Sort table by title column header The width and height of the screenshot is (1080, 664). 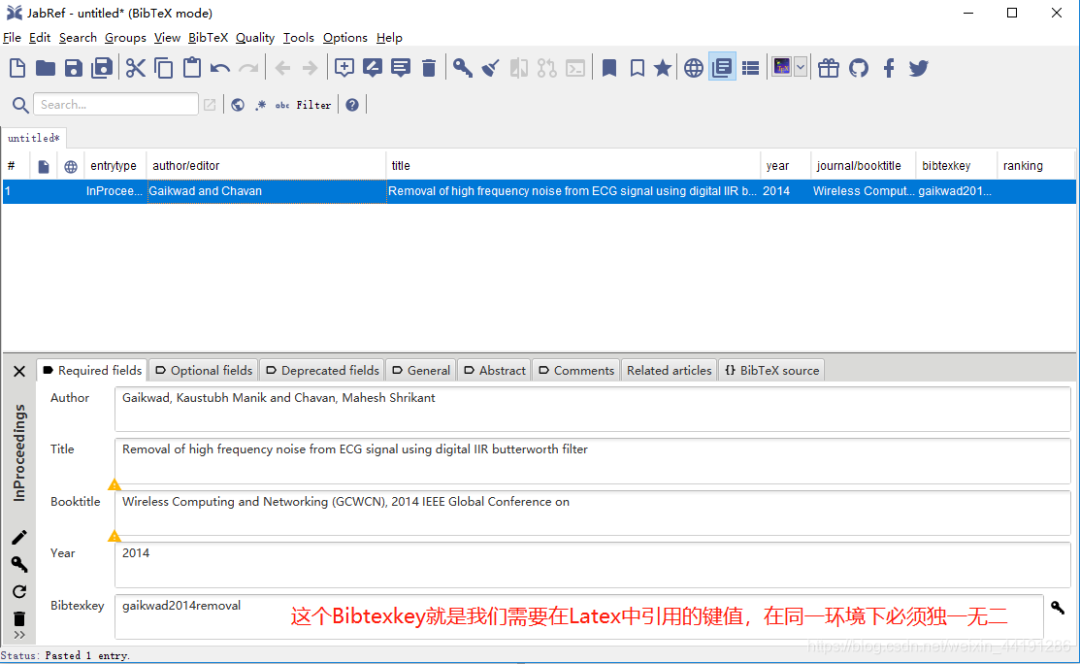coord(573,165)
